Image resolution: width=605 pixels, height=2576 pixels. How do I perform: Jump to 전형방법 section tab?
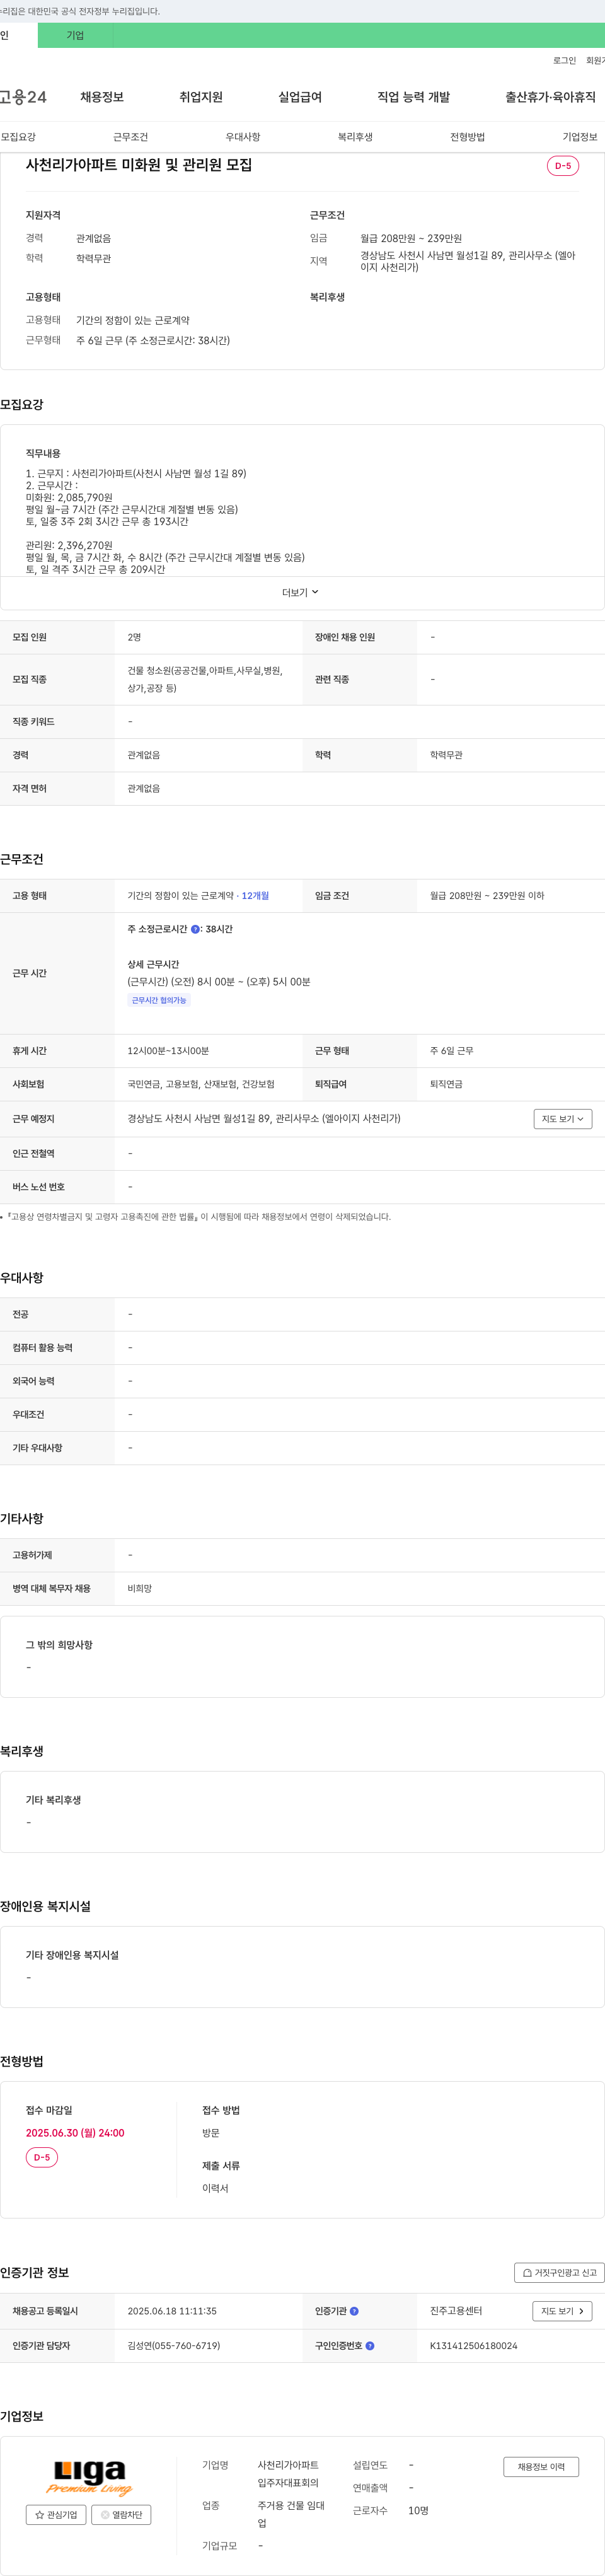point(467,137)
